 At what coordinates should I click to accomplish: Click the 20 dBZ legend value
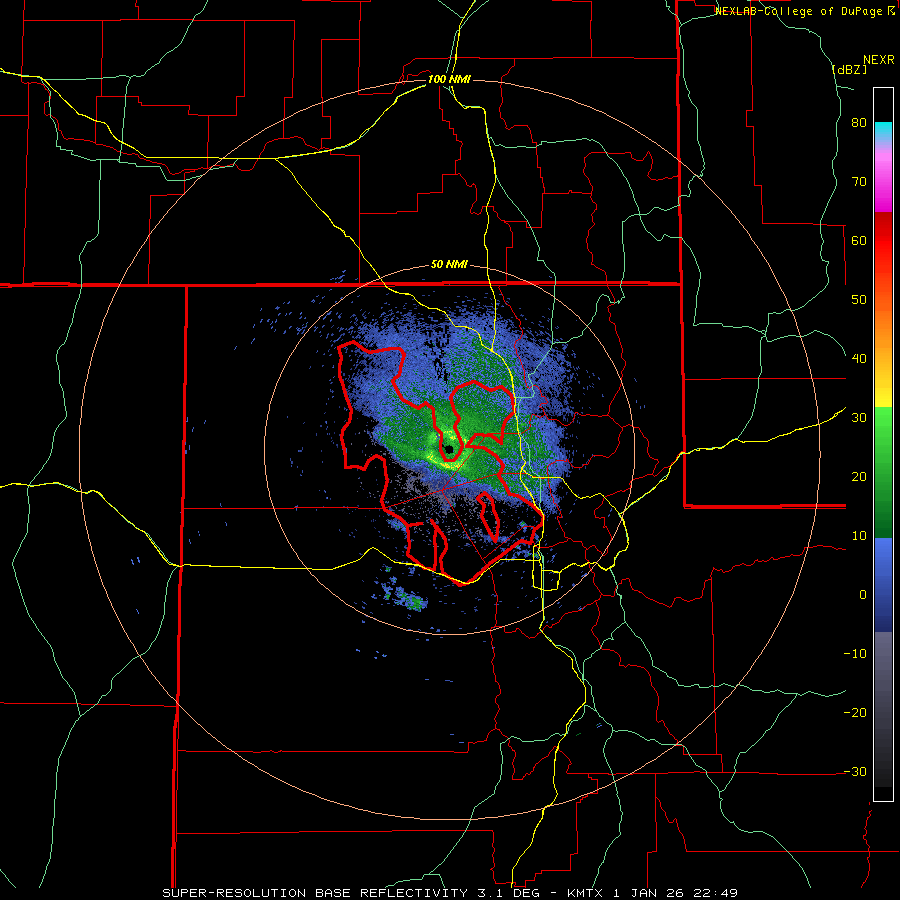coord(859,477)
